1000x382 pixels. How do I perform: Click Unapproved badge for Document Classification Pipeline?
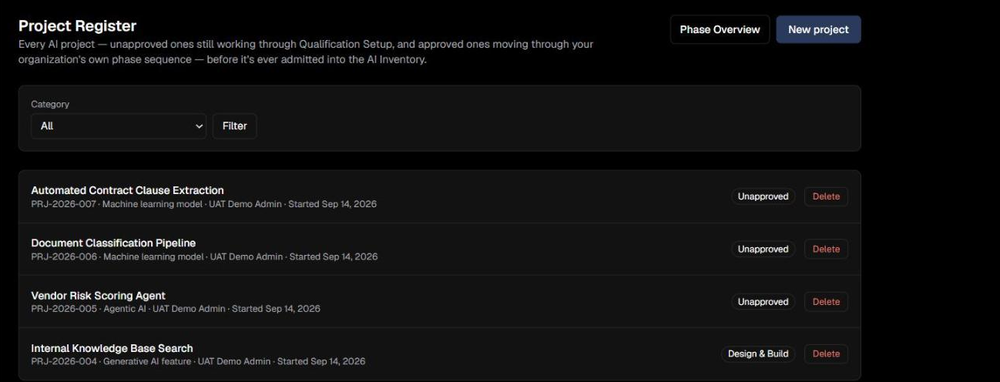coord(763,249)
